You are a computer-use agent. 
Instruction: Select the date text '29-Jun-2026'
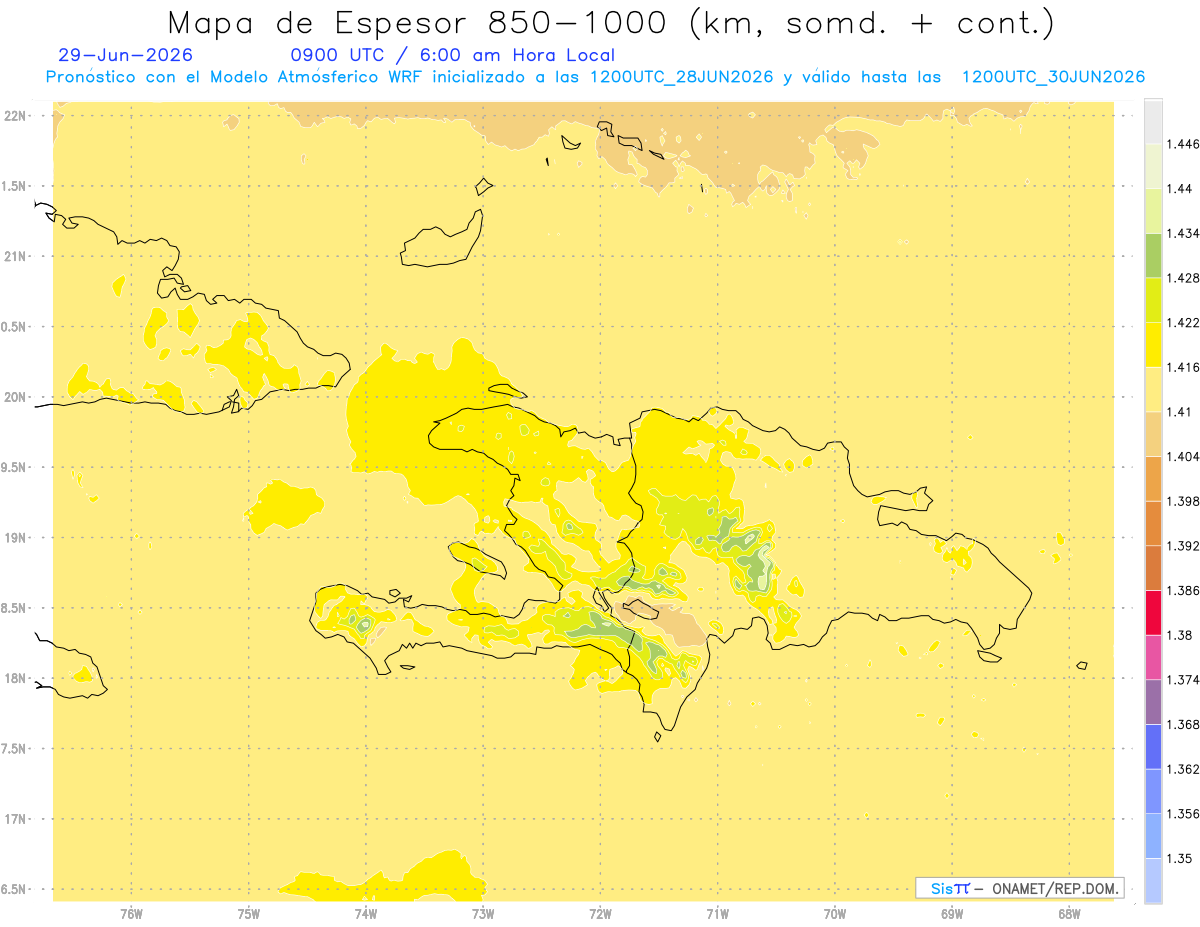click(126, 55)
